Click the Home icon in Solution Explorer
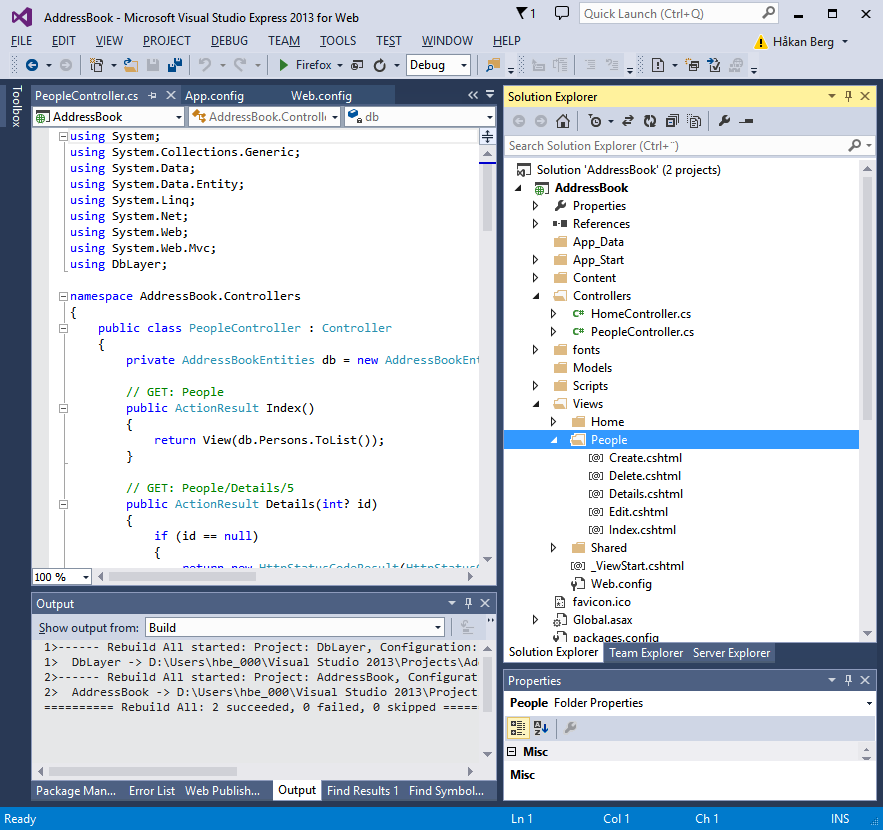Screen dimensions: 883x830 click(x=564, y=121)
